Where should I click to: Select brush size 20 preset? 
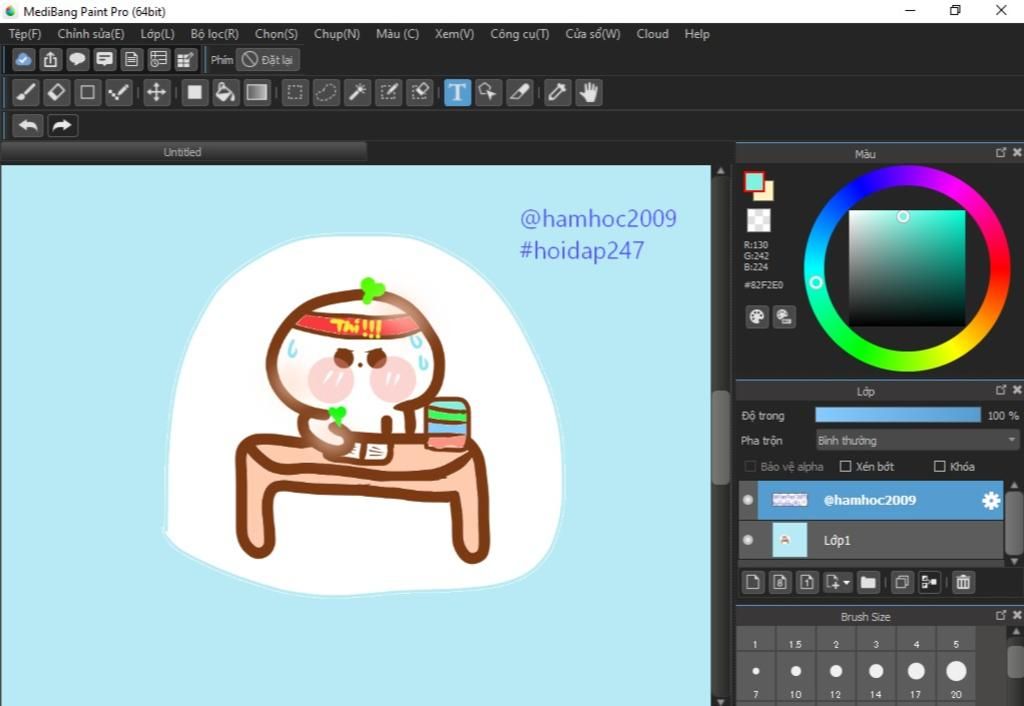pos(956,671)
